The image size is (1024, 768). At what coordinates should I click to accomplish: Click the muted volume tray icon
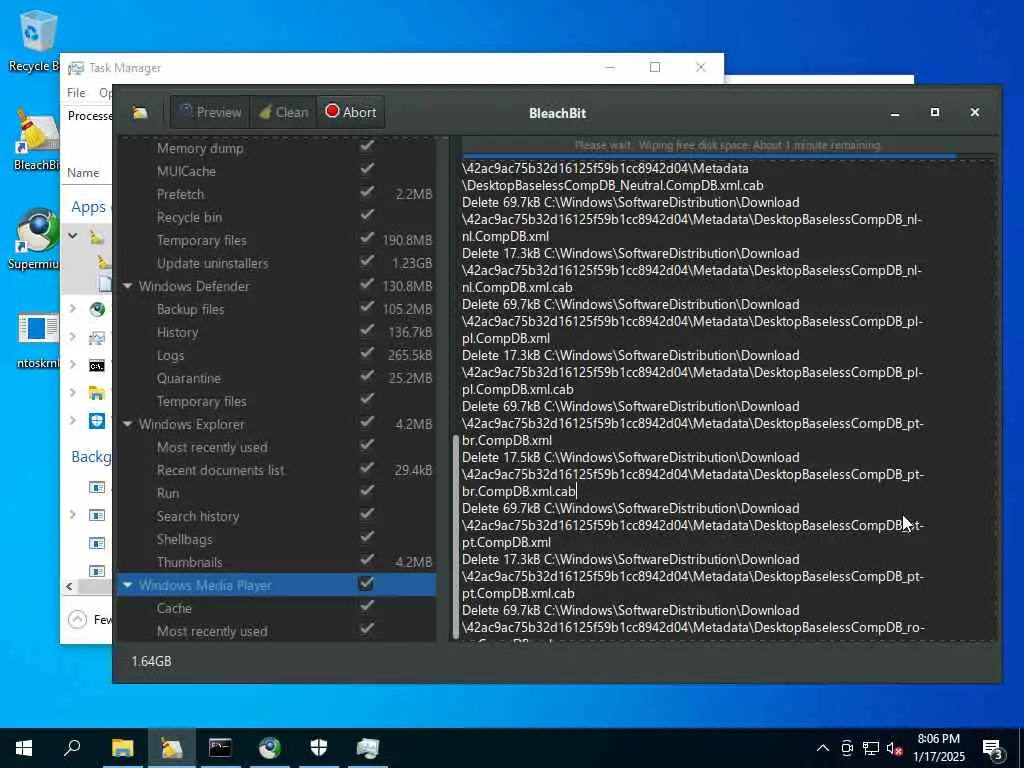point(894,748)
